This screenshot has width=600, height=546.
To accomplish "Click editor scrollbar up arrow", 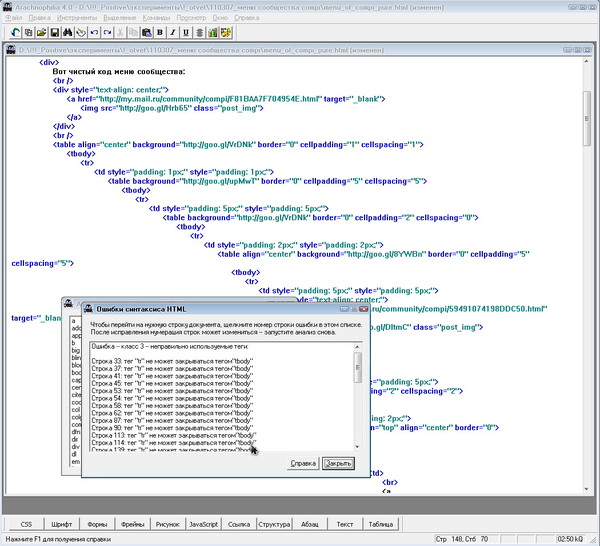I will pyautogui.click(x=587, y=61).
